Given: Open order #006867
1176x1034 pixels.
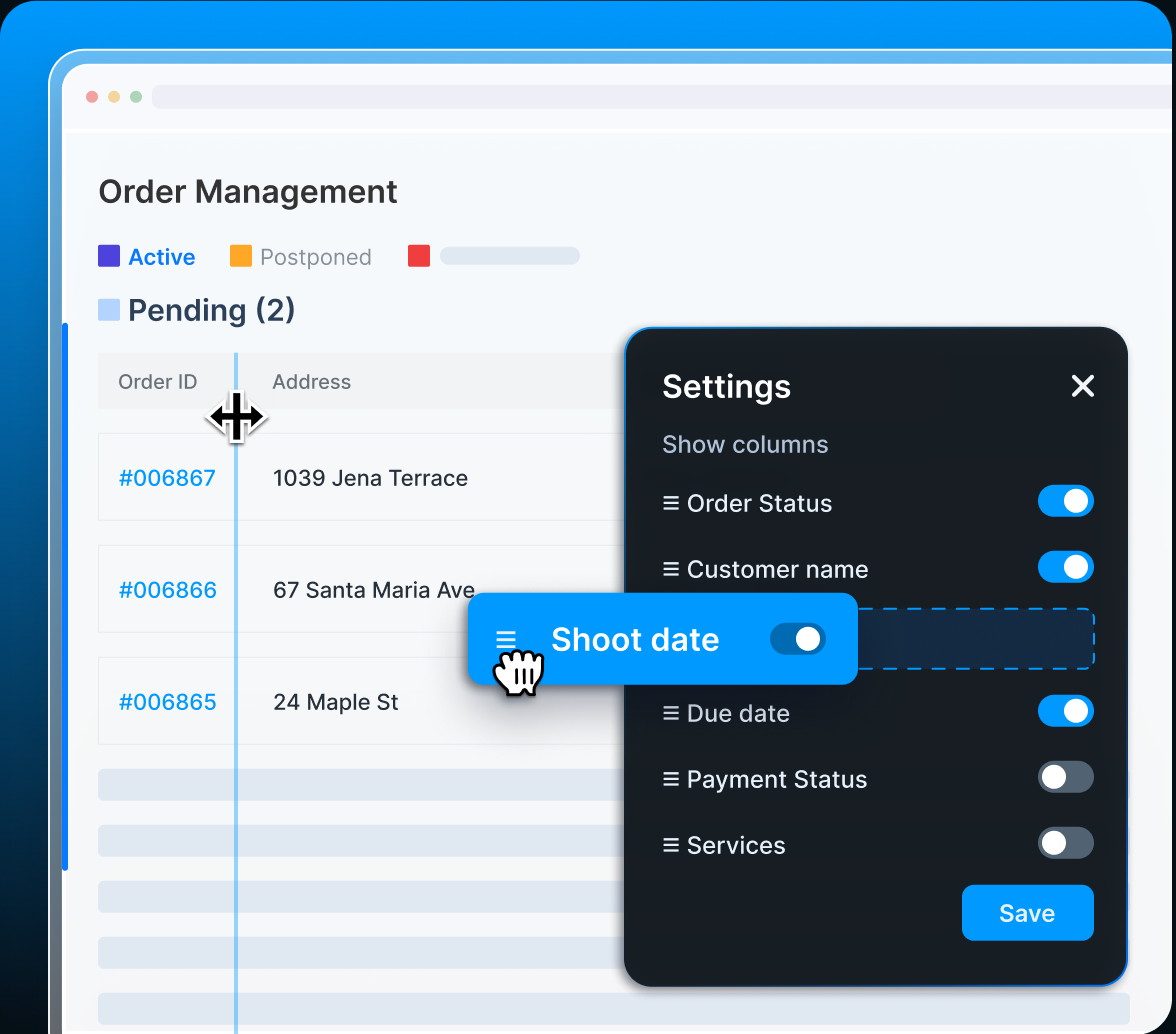Looking at the screenshot, I should (167, 478).
